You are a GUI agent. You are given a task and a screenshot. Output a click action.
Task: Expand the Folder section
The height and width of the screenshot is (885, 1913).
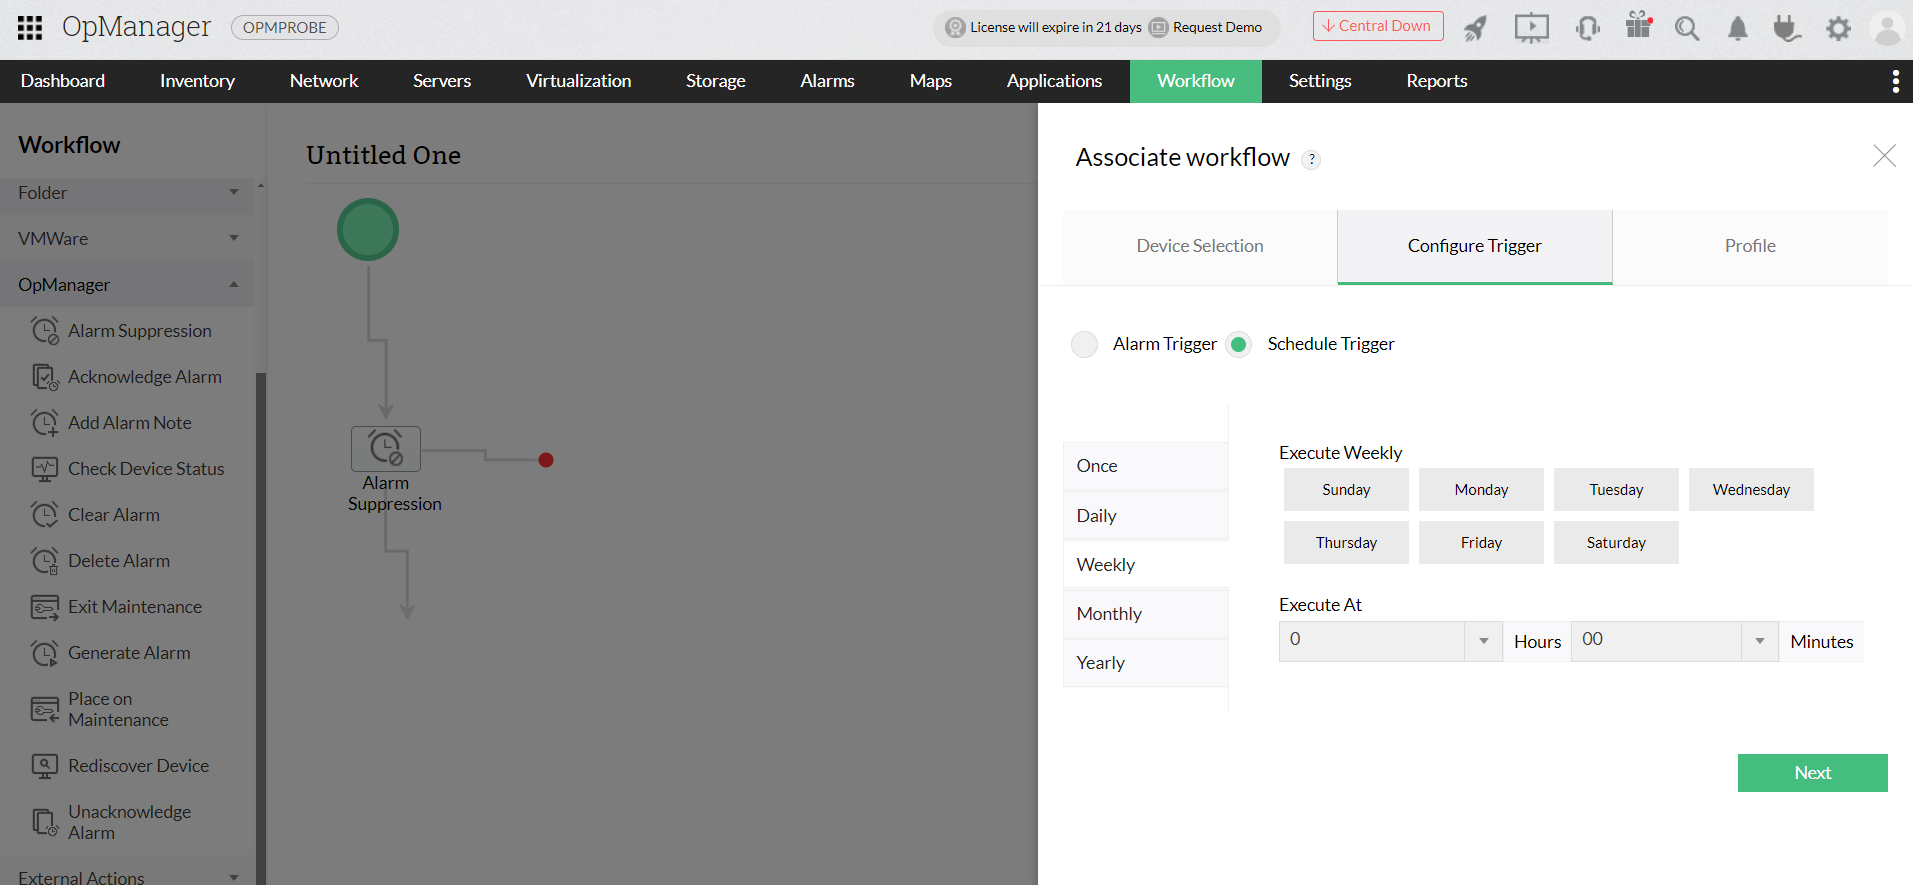(127, 193)
